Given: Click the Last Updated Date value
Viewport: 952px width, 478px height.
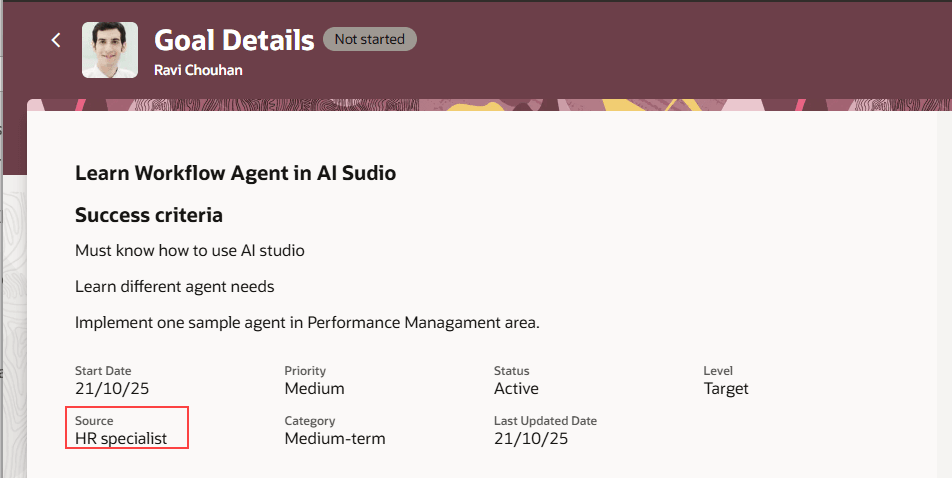Looking at the screenshot, I should (x=531, y=438).
